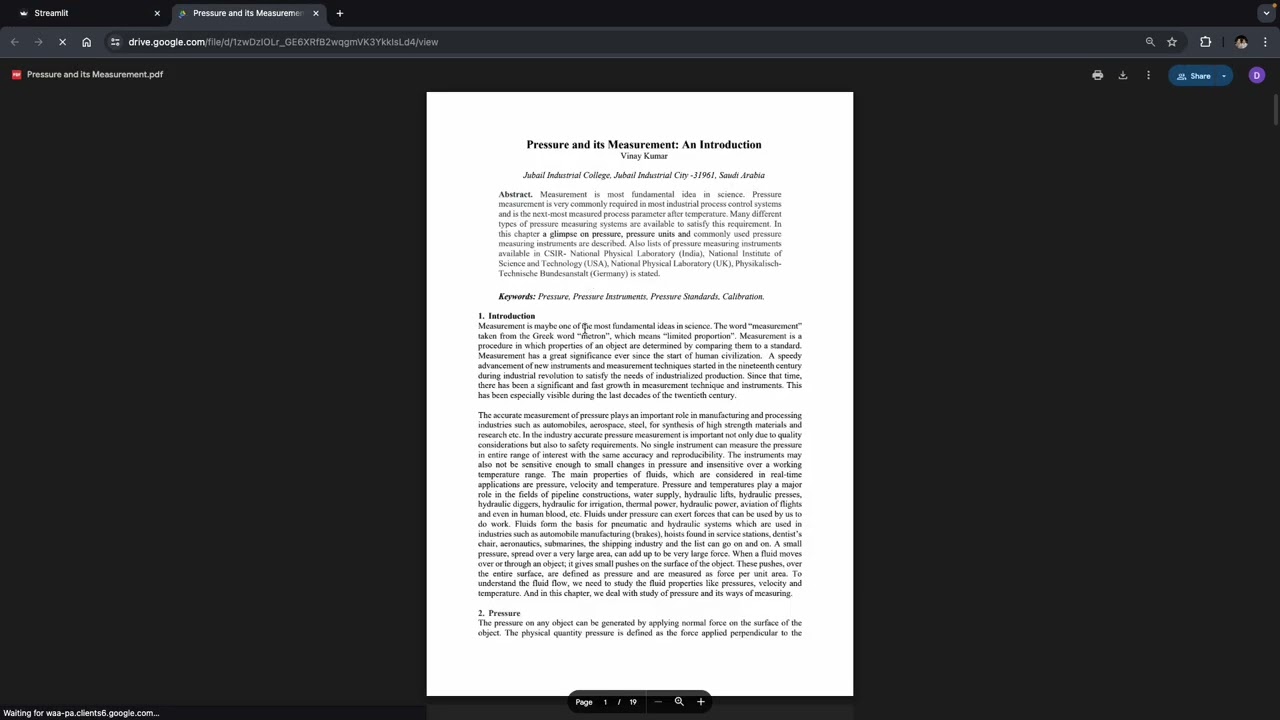The image size is (1280, 720).
Task: Click the current page number field
Action: pyautogui.click(x=605, y=702)
